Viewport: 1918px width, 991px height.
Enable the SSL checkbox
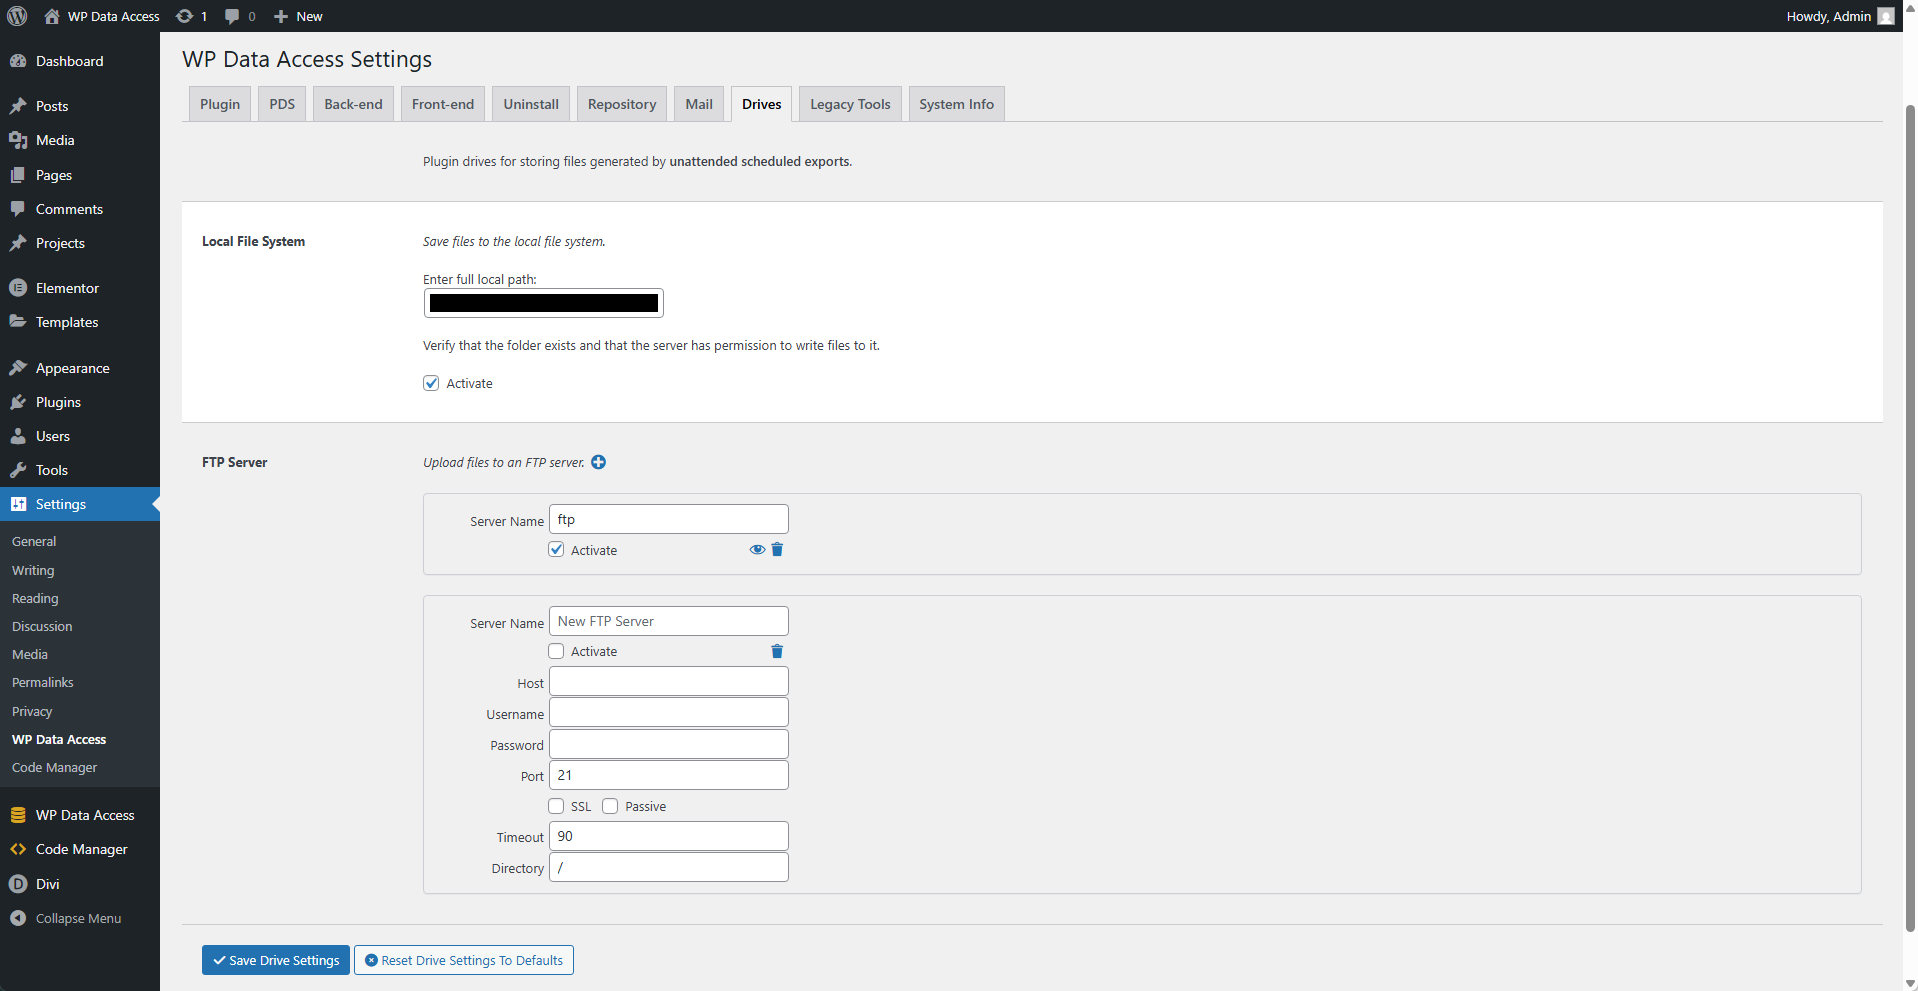556,806
